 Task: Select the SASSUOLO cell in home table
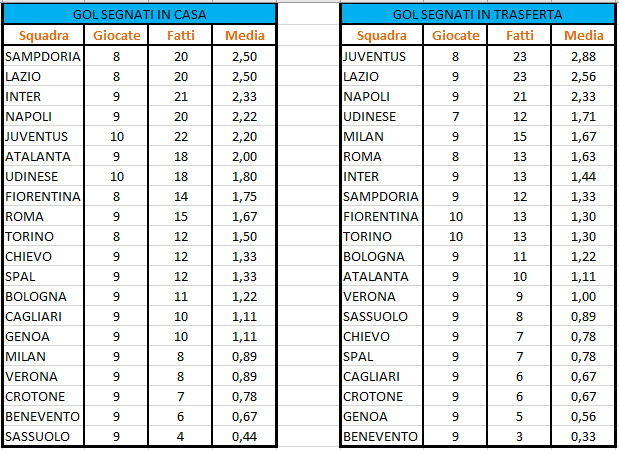pyautogui.click(x=43, y=436)
